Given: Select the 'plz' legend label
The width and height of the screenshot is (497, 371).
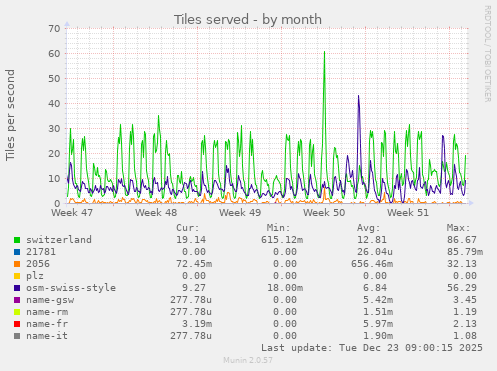Looking at the screenshot, I should pos(35,276).
